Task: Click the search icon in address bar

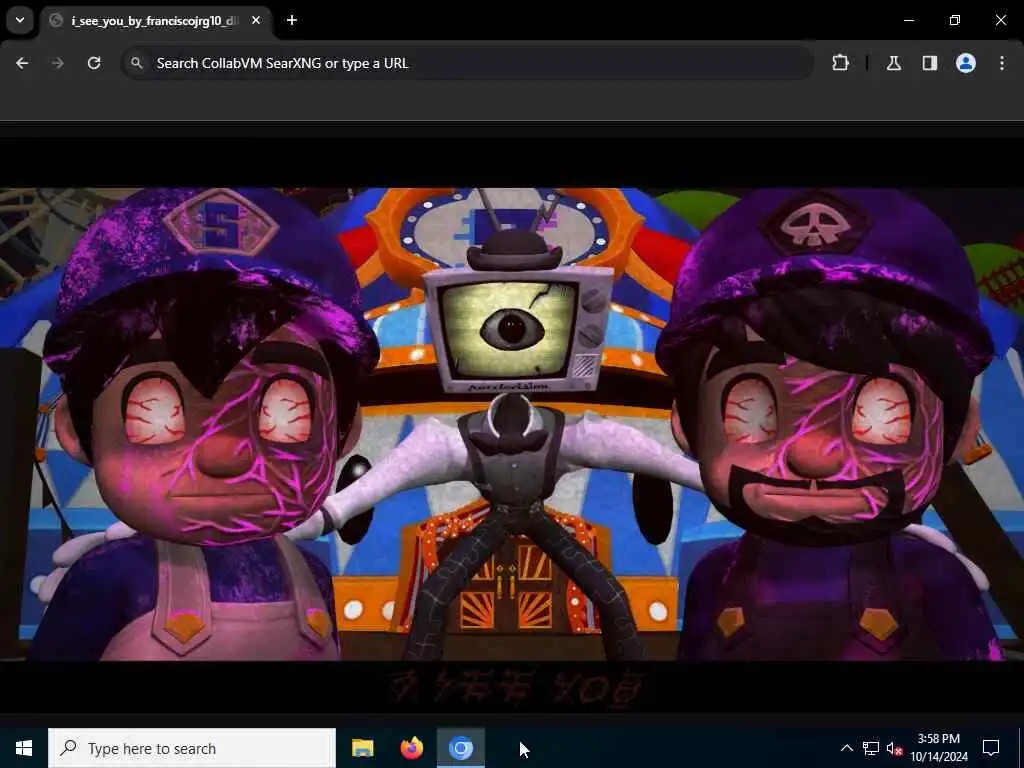Action: click(136, 63)
